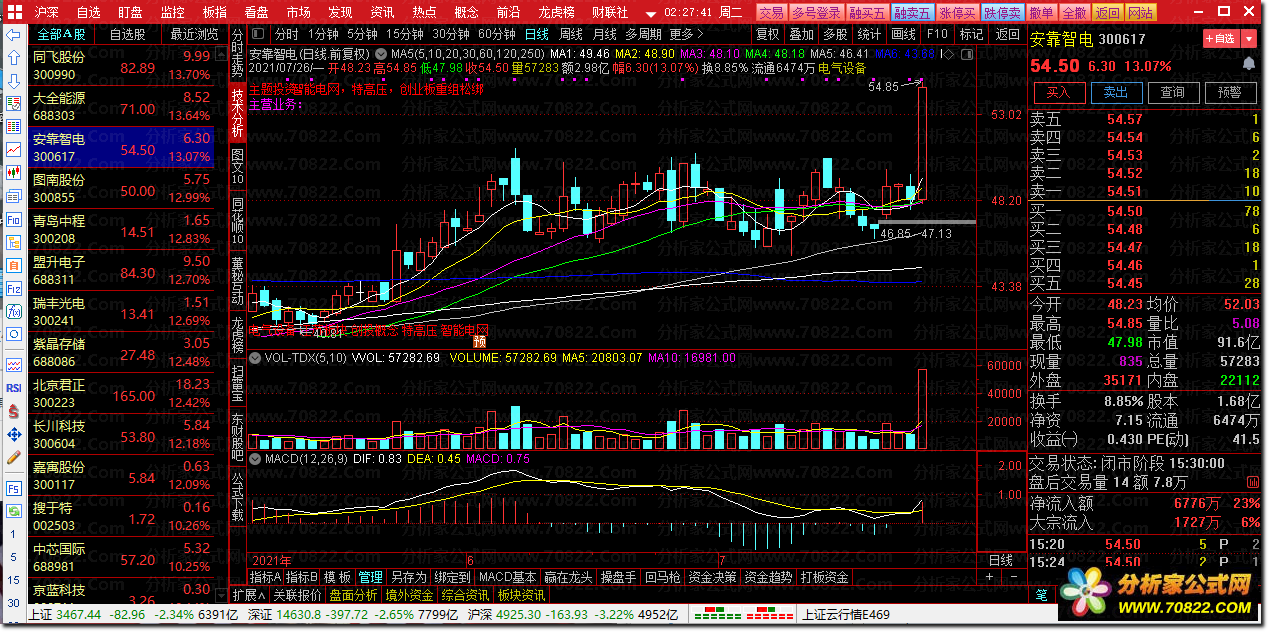Click the 交易 trade button
Image resolution: width=1270 pixels, height=632 pixels.
click(x=771, y=13)
